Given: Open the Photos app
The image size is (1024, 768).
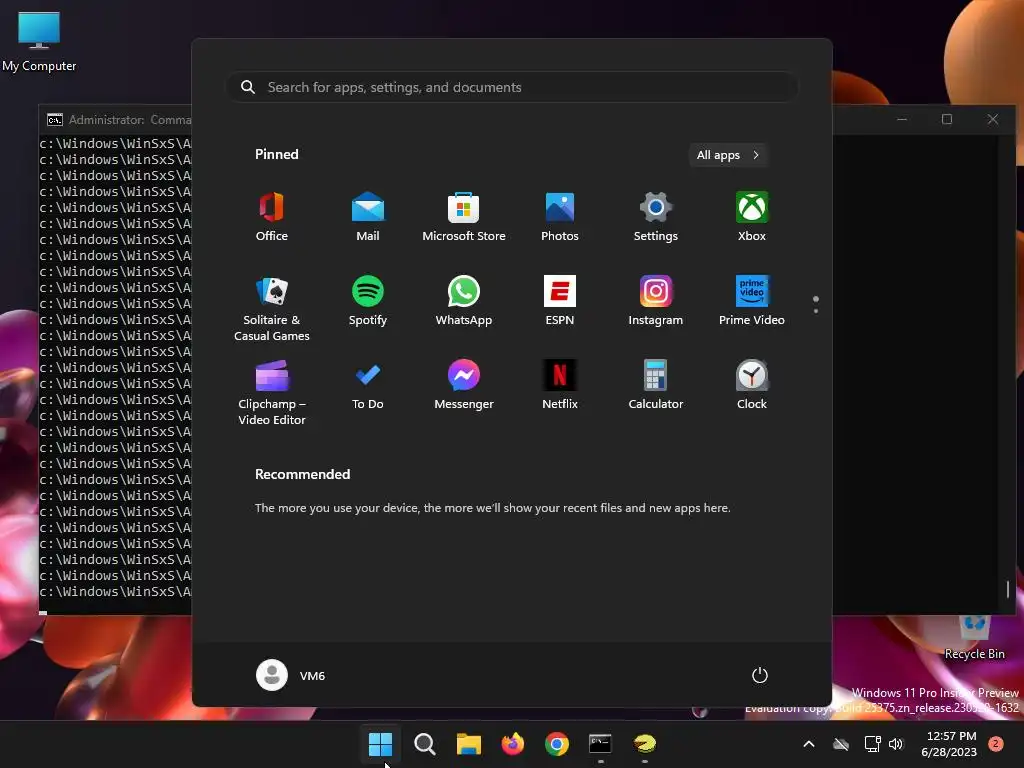Looking at the screenshot, I should [x=560, y=217].
